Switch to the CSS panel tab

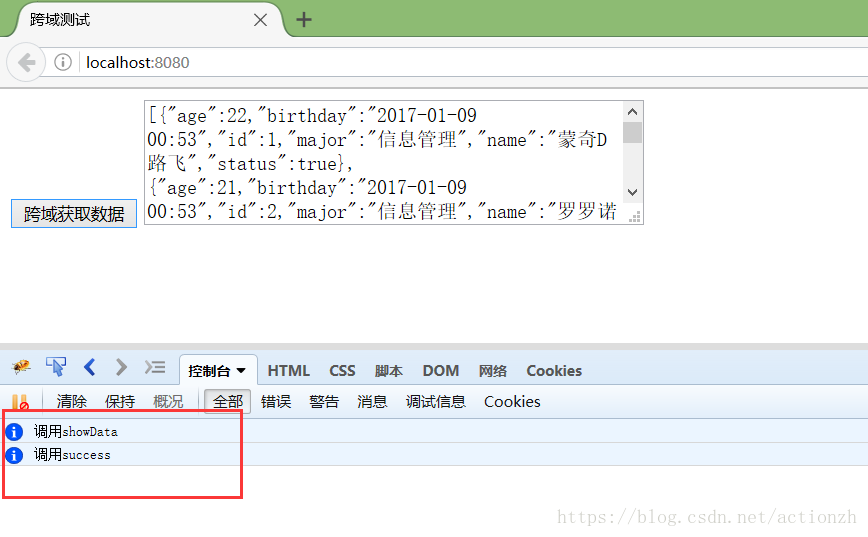[x=342, y=370]
